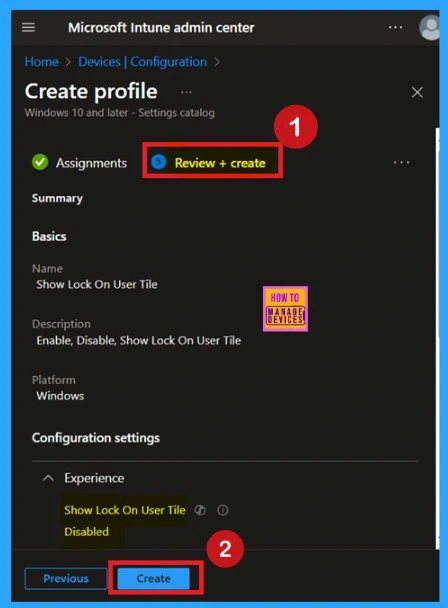Open the hamburger navigation menu

(x=28, y=28)
